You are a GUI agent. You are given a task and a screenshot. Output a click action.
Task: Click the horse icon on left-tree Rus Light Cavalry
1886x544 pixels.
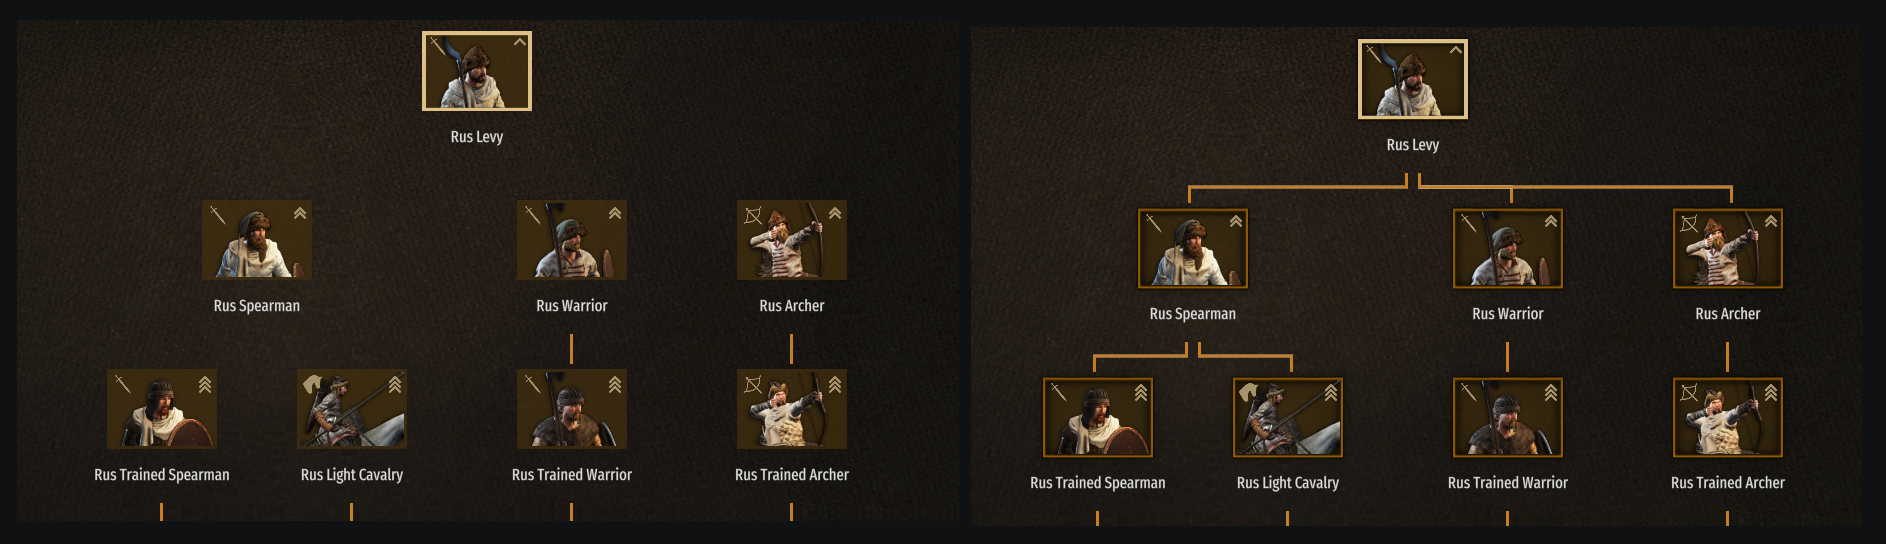pos(313,384)
